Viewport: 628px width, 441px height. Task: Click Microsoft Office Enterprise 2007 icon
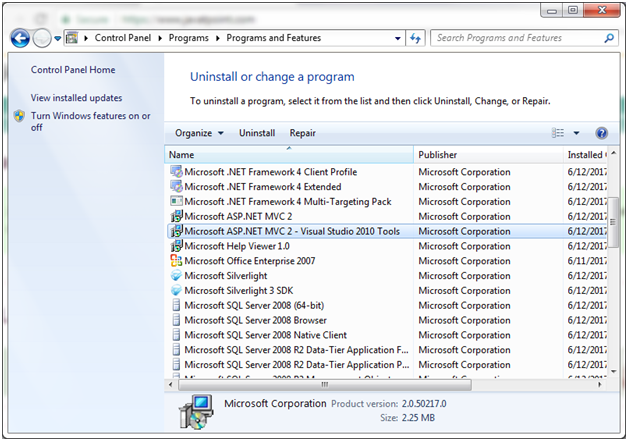176,261
